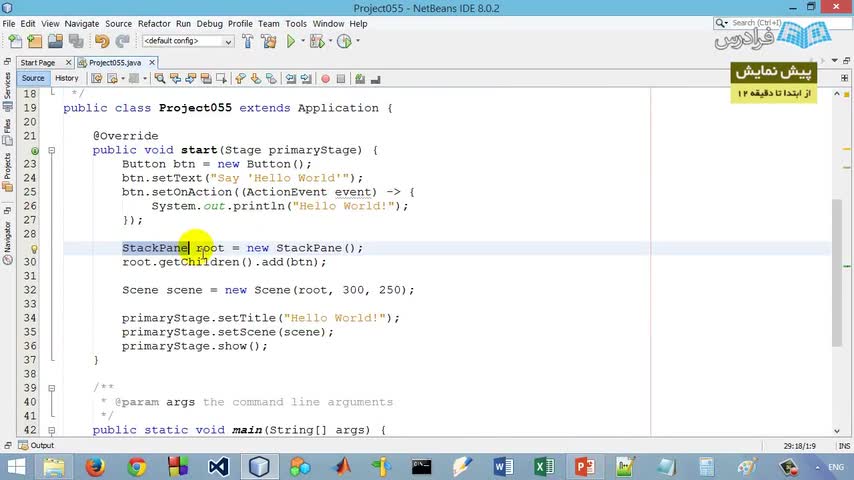The image size is (854, 480).
Task: Click the Redo arrow icon
Action: click(123, 41)
